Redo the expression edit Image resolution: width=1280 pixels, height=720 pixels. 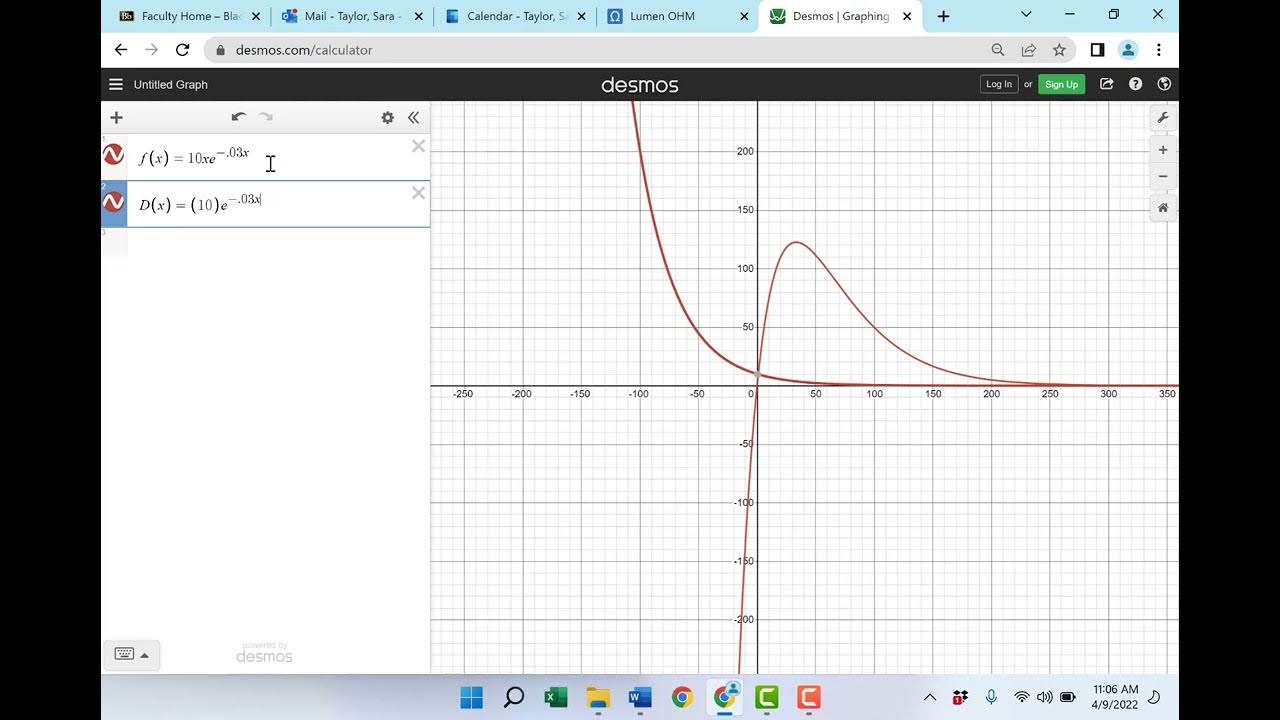266,117
